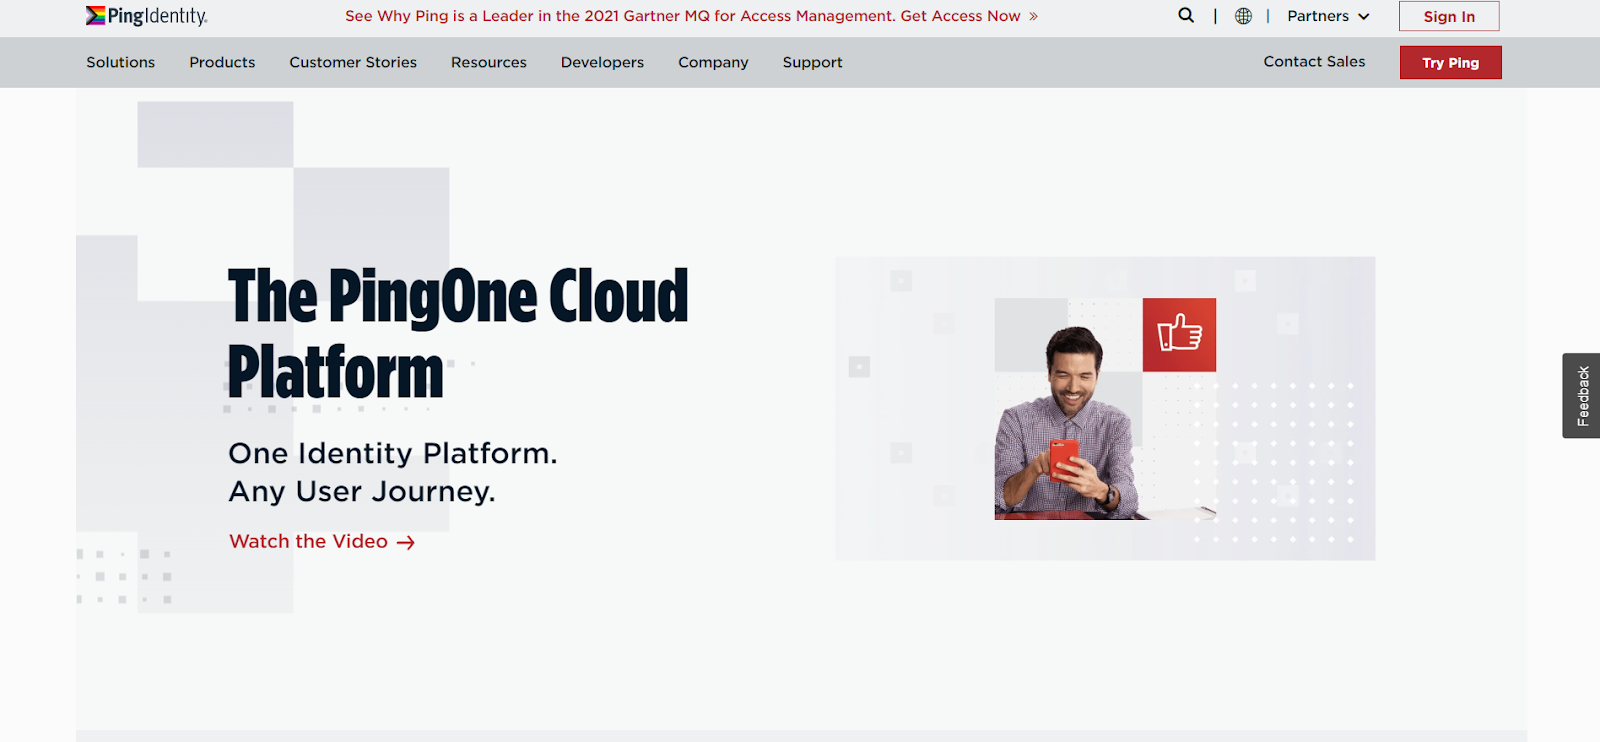Open the Solutions menu
1600x742 pixels.
coord(120,62)
